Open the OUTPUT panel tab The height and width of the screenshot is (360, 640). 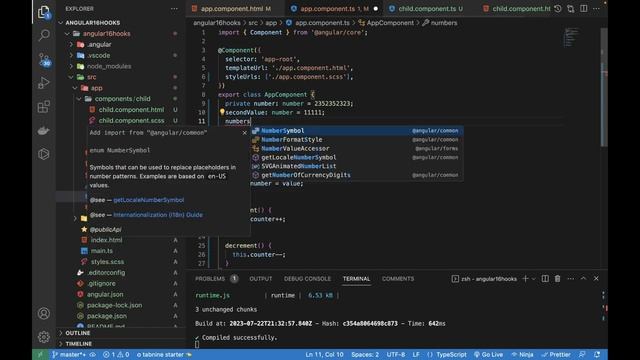(261, 279)
